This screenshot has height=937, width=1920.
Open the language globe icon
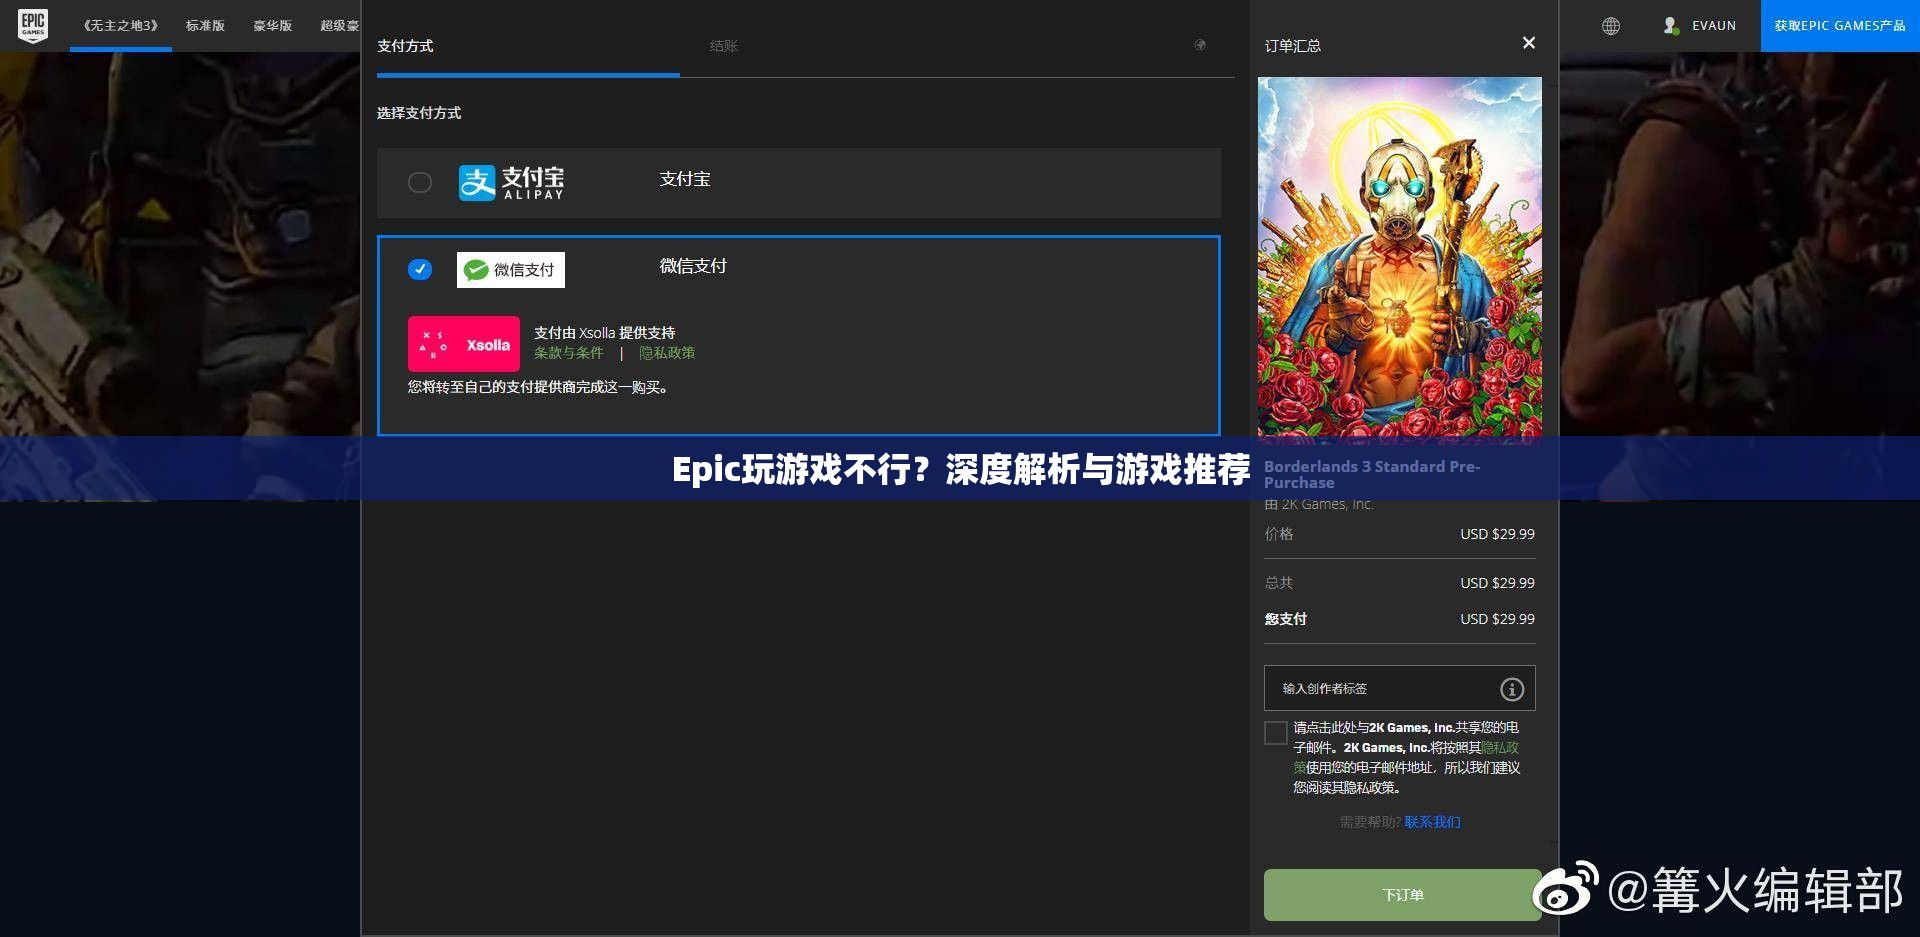coord(1610,26)
